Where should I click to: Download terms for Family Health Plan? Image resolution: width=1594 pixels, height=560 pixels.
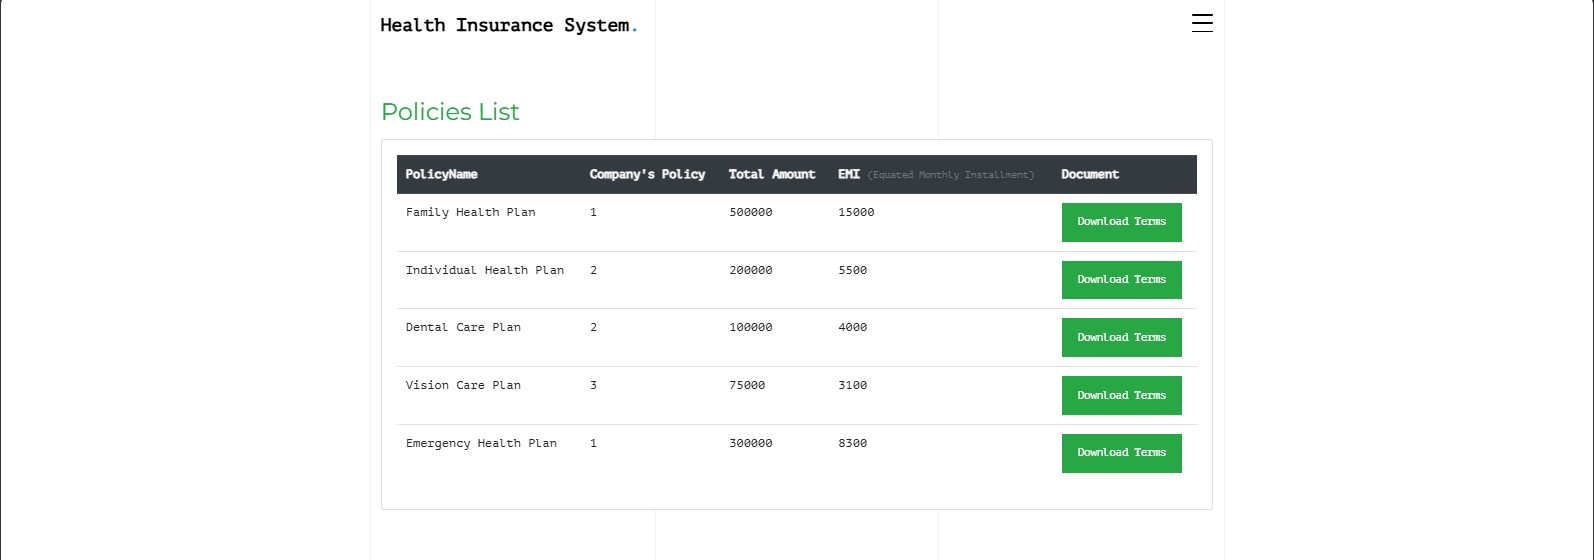[x=1121, y=222]
